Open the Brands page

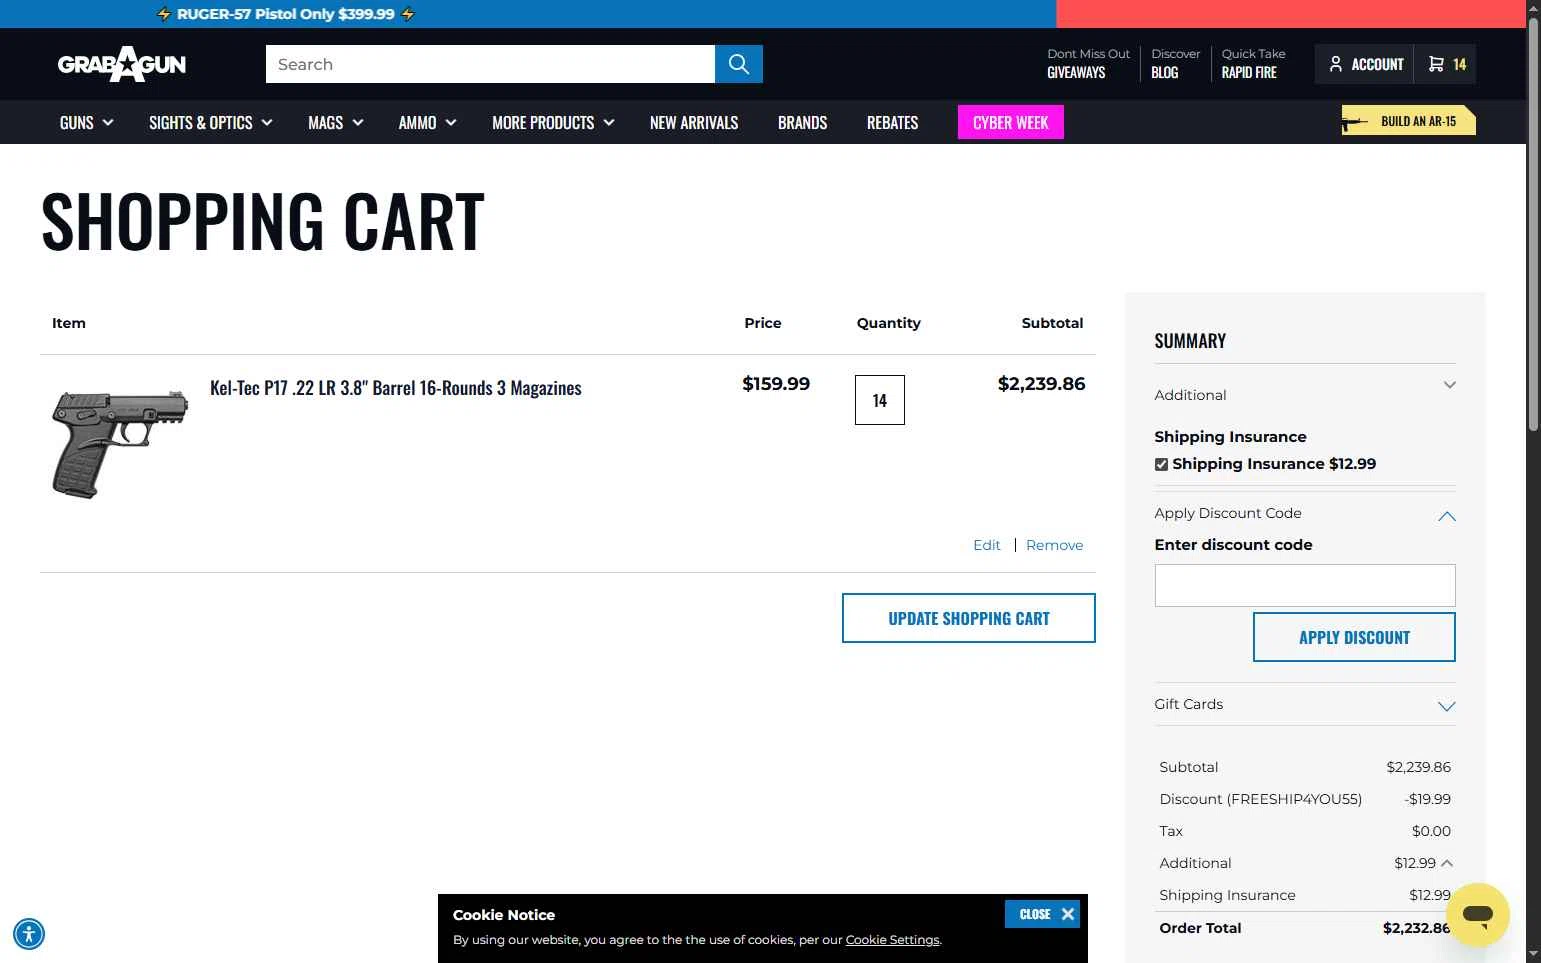tap(802, 122)
